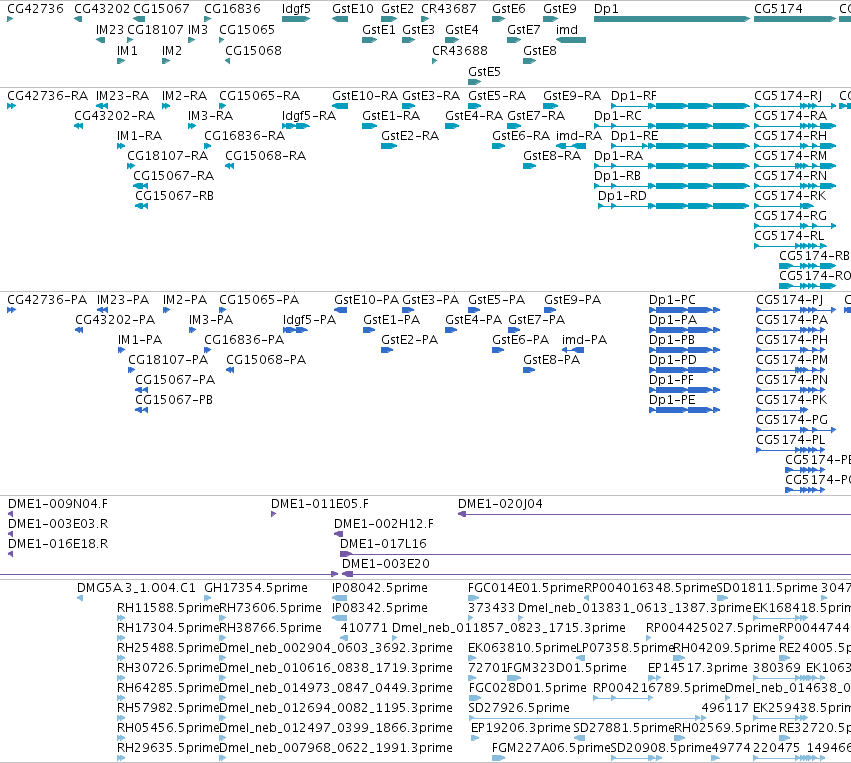Click the EP19206.3prime EST label
Viewport: 851px width, 763px height.
(x=520, y=728)
